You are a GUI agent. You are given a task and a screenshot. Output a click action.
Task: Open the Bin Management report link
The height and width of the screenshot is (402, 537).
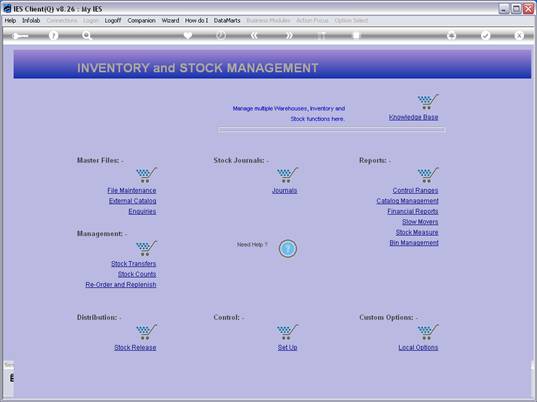(414, 243)
